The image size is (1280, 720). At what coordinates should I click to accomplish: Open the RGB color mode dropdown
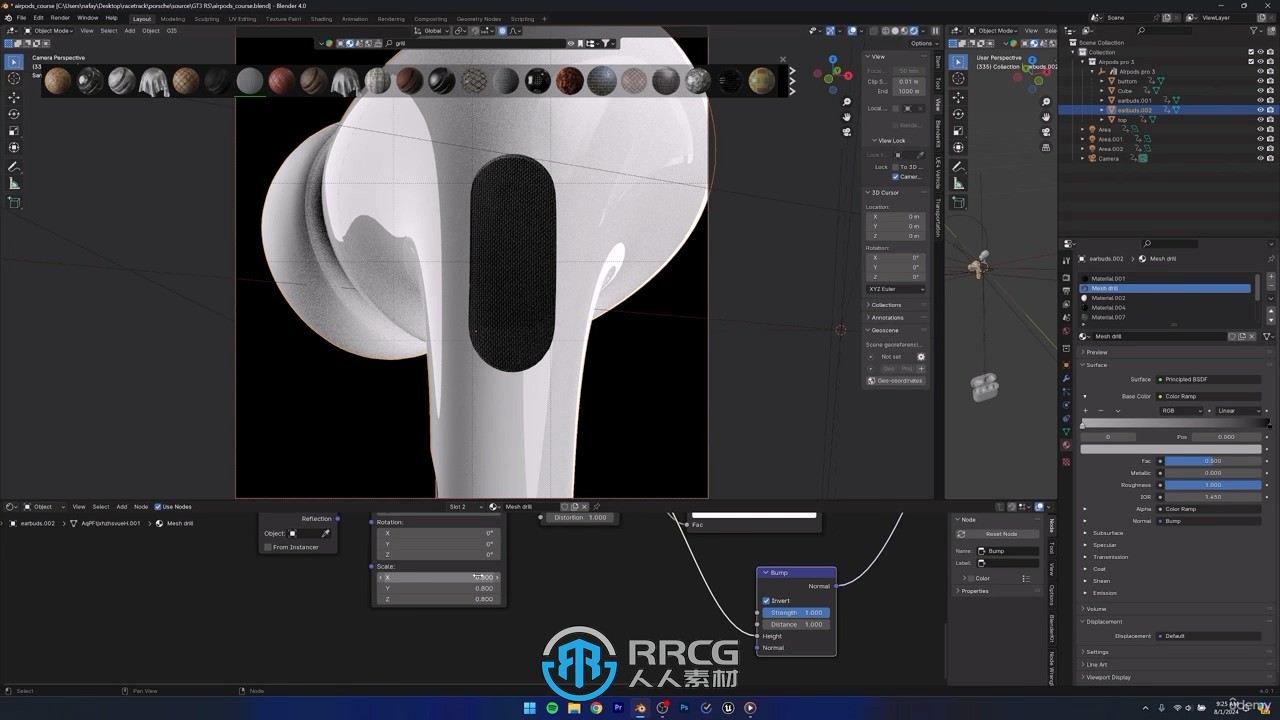click(x=1182, y=411)
